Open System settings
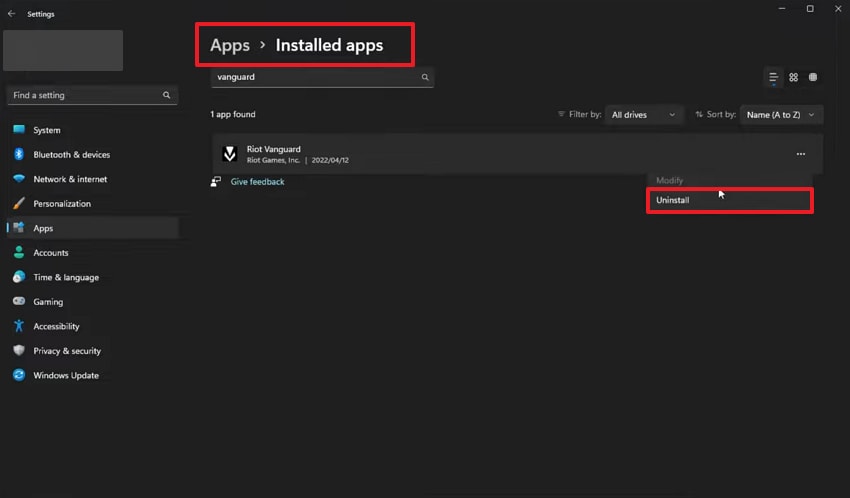Image resolution: width=850 pixels, height=498 pixels. (93, 130)
